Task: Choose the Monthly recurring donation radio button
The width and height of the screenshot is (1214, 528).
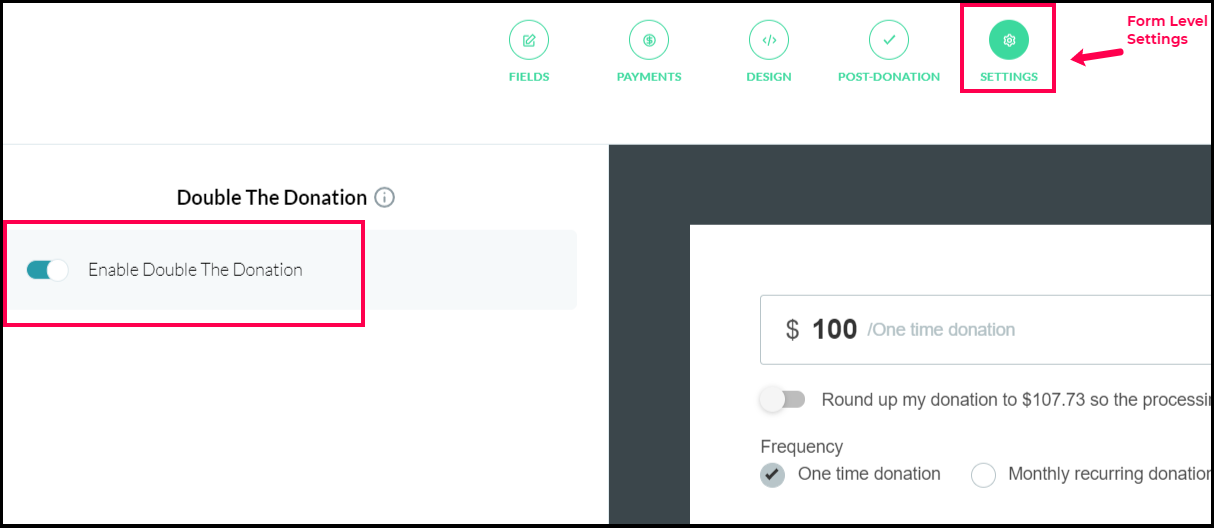Action: point(984,475)
